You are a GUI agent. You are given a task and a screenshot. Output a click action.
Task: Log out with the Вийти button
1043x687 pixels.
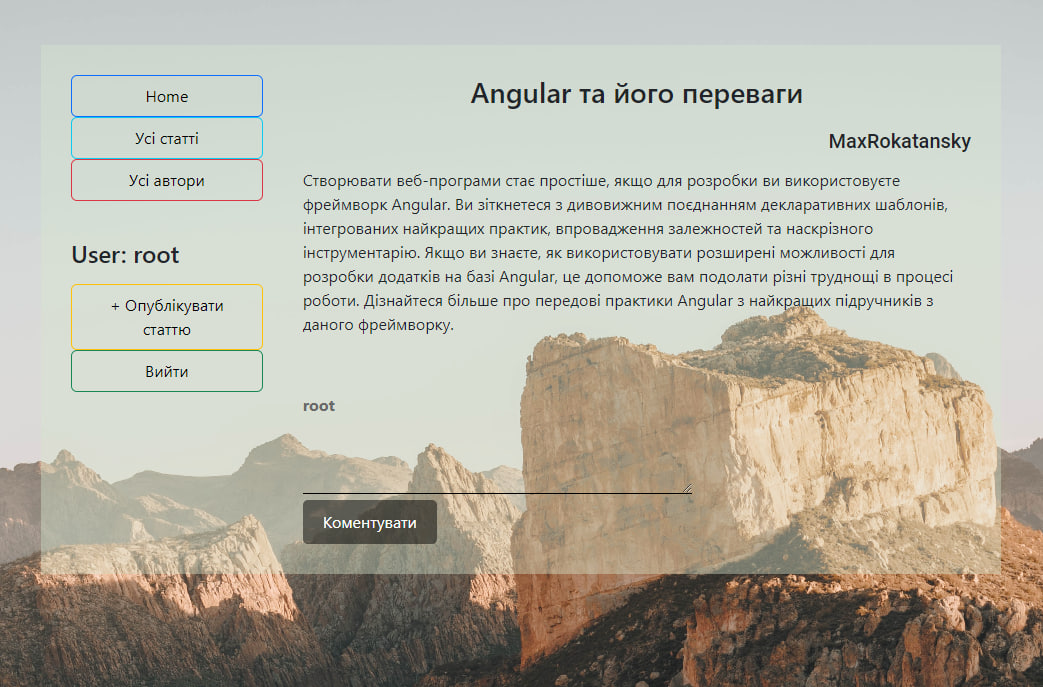point(167,371)
